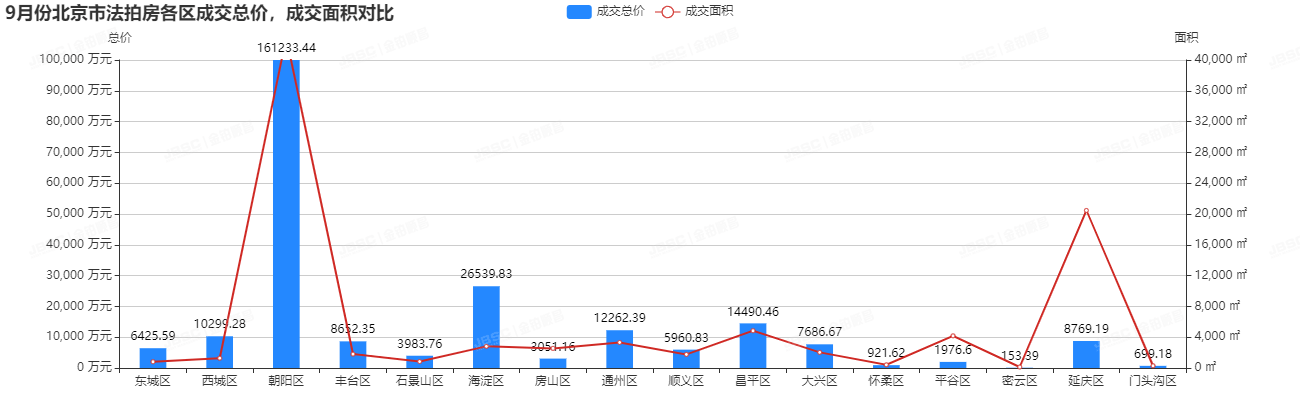
Task: Click the 161233.44 value label
Action: click(286, 47)
